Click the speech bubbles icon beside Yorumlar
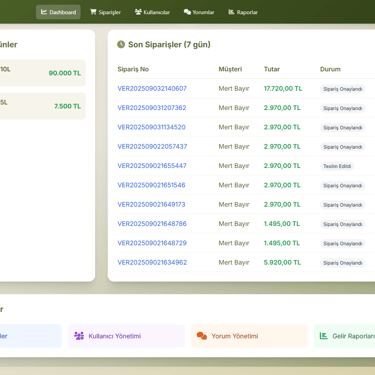This screenshot has height=375, width=375. click(x=187, y=12)
